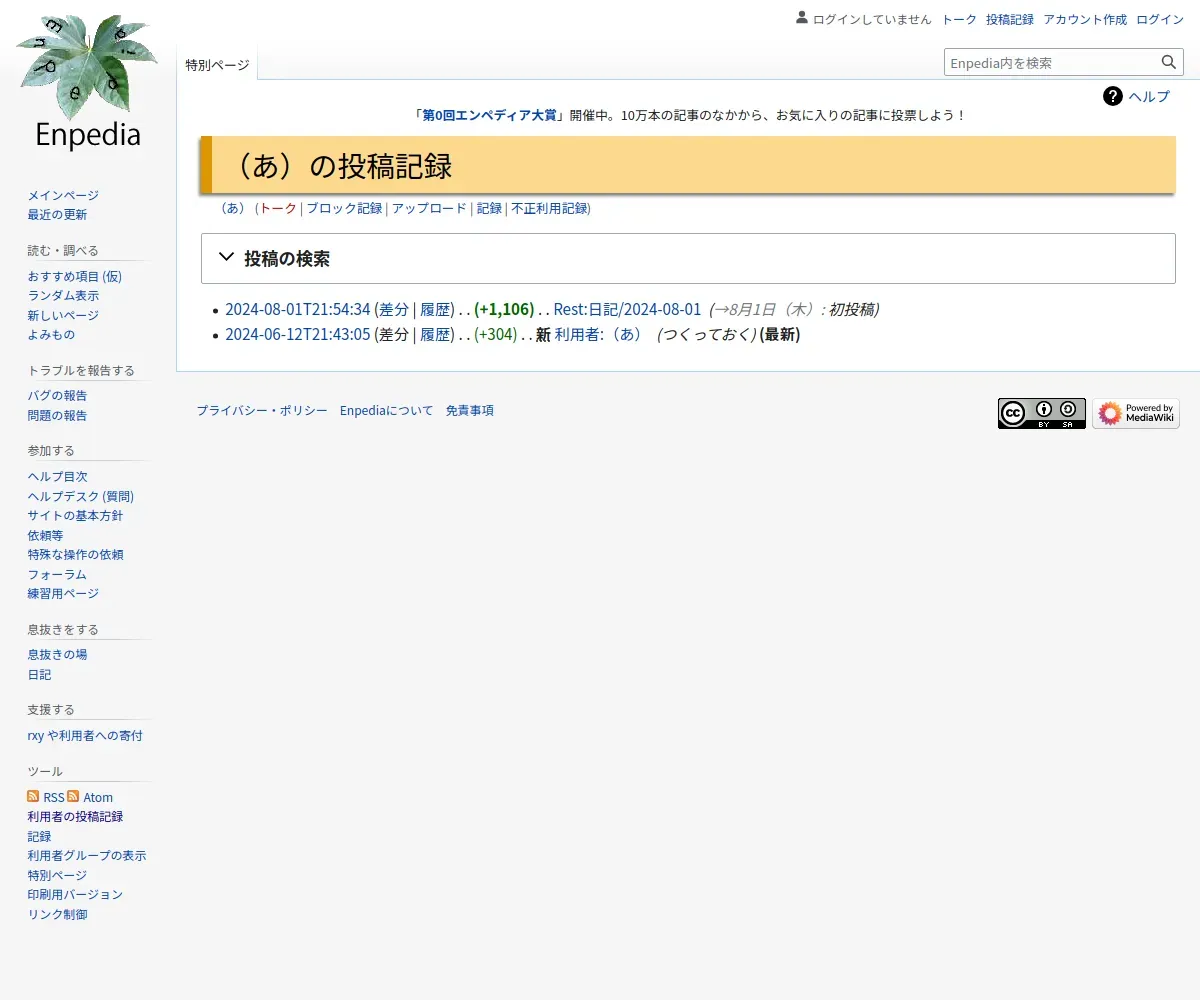1200x1000 pixels.
Task: Open ヘルプデスク (質問) link
Action: (81, 496)
